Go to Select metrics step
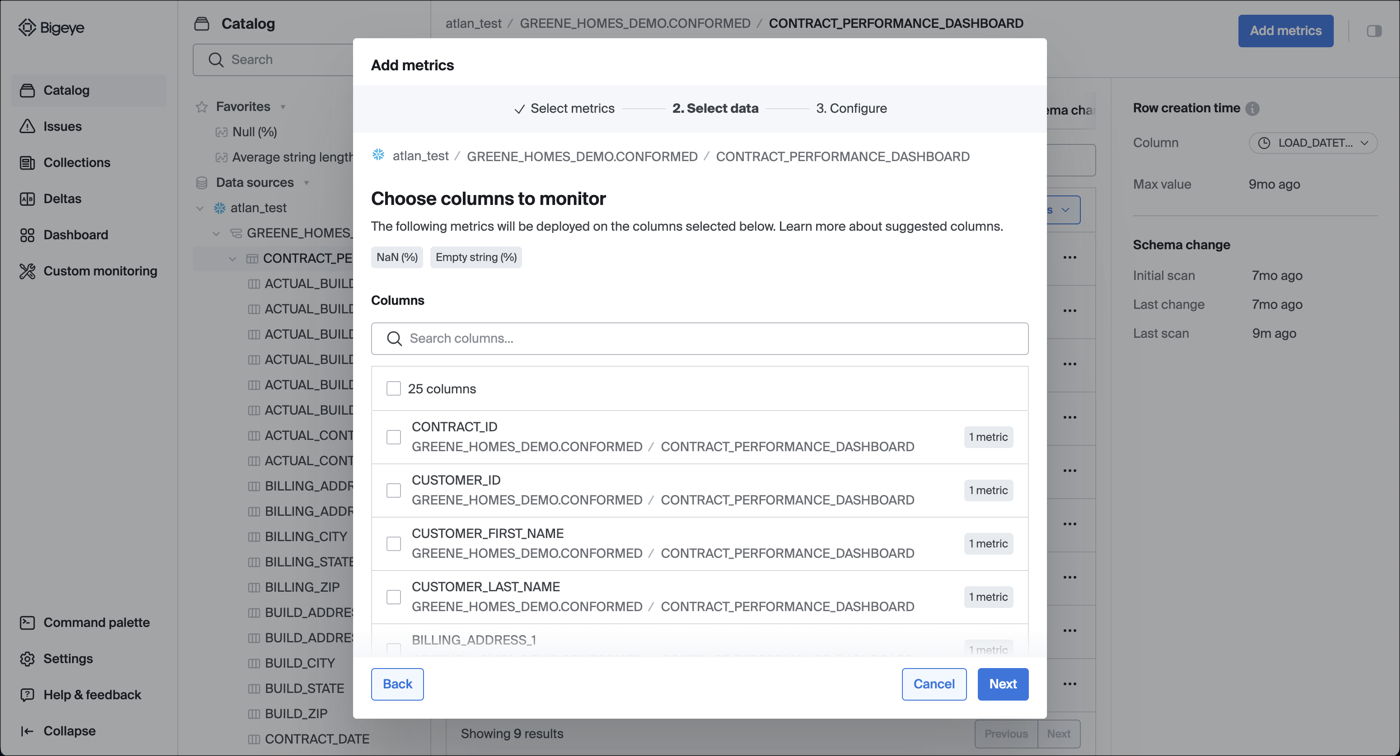Viewport: 1400px width, 756px height. (x=564, y=108)
